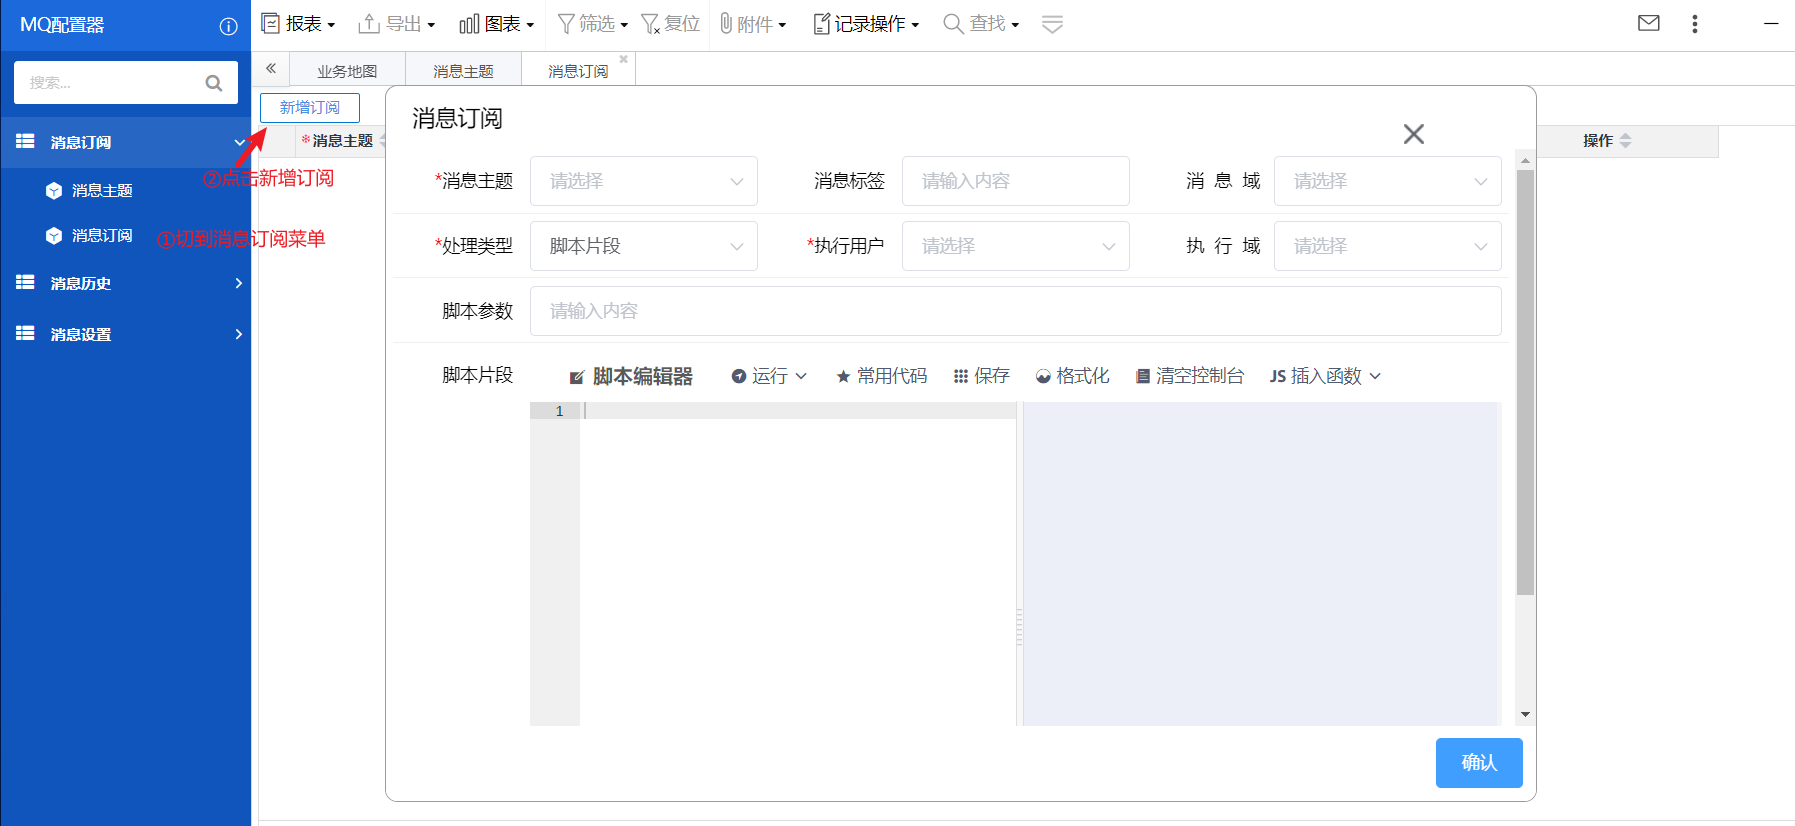Open the 查找 search menu
1795x826 pixels.
coord(981,24)
